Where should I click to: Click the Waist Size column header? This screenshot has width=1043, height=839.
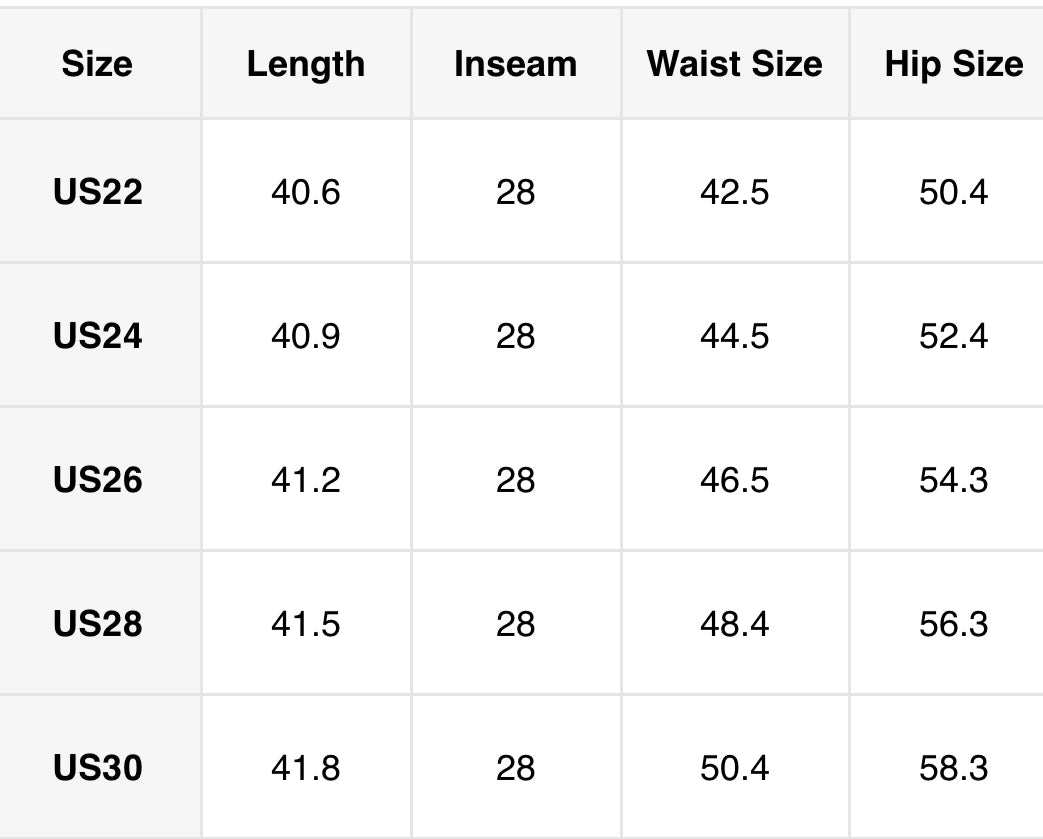click(x=734, y=64)
